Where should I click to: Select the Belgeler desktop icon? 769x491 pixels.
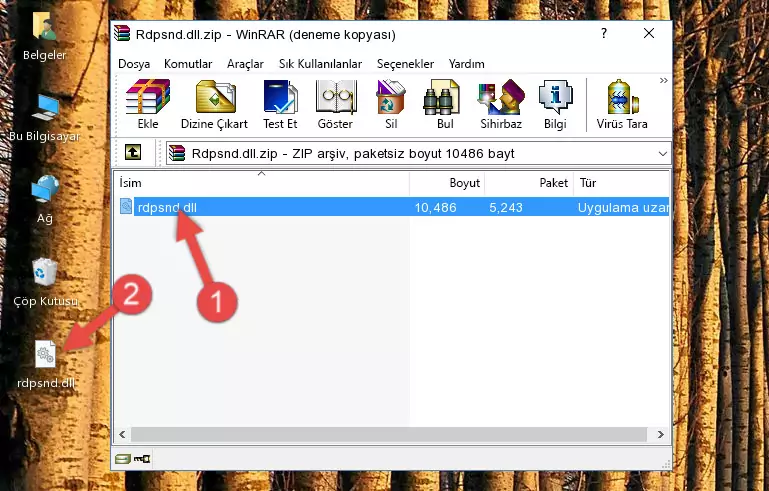[45, 37]
